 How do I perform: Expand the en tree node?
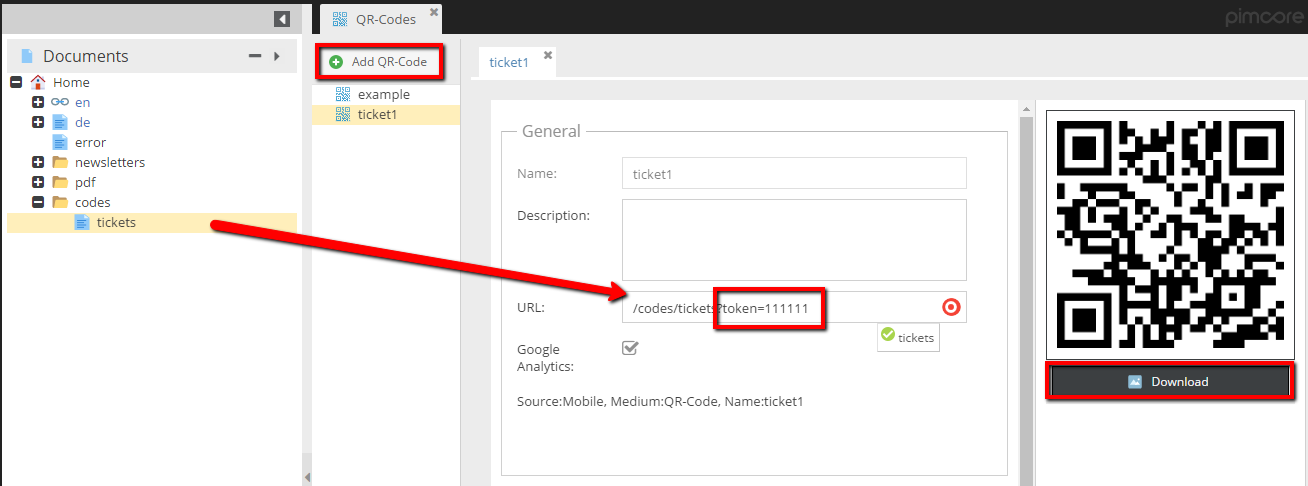[x=38, y=103]
